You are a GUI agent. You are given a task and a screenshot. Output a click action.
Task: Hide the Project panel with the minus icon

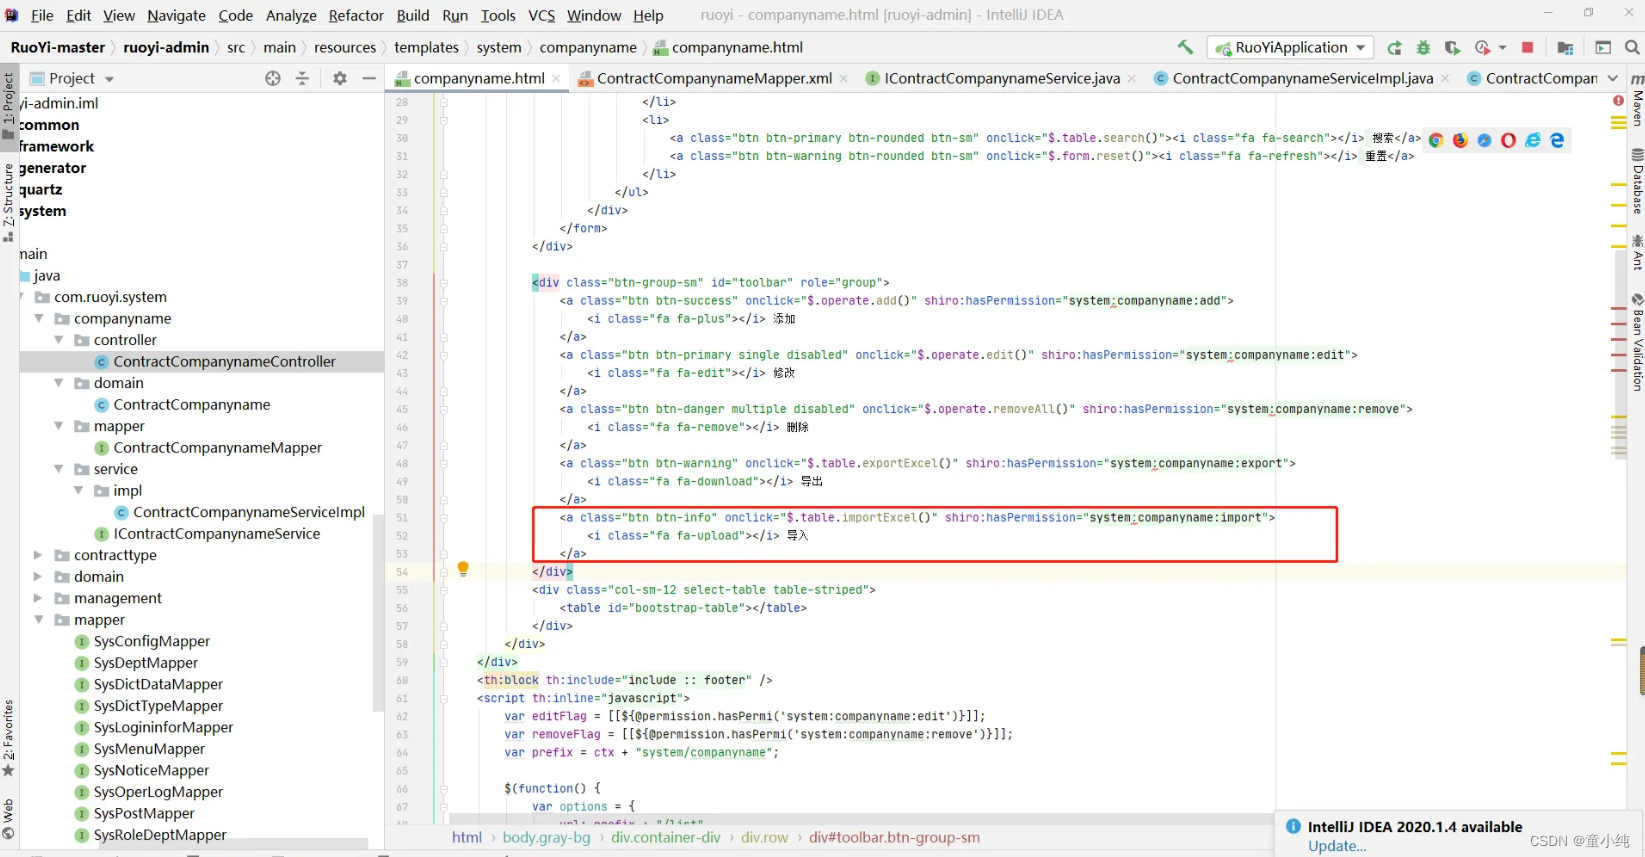click(x=369, y=78)
